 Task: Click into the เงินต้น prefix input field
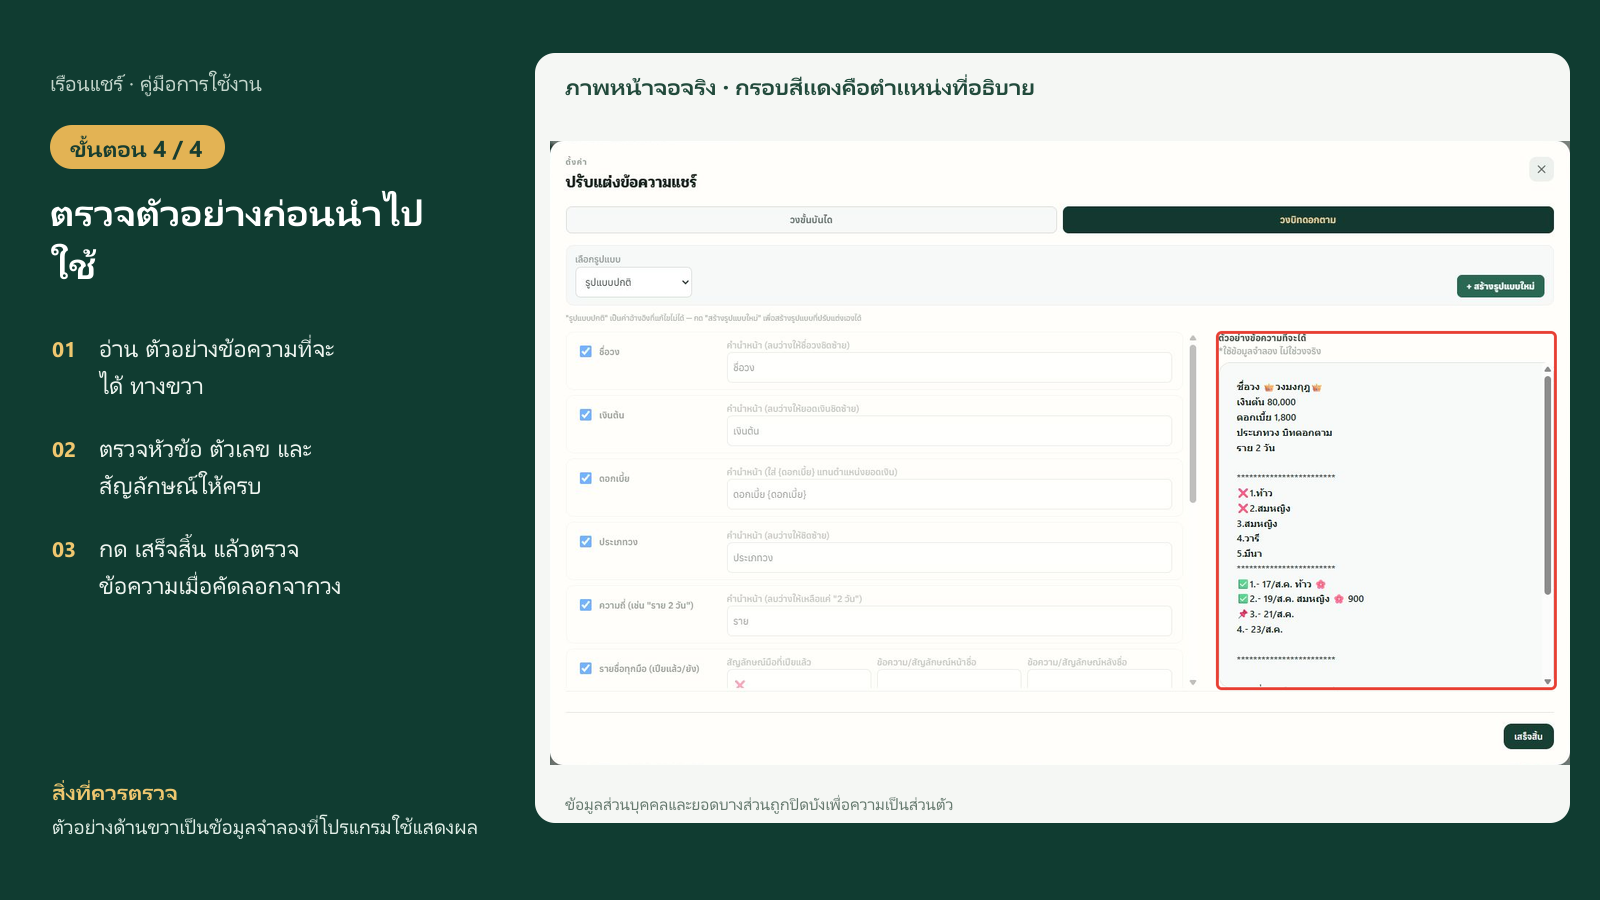click(949, 431)
